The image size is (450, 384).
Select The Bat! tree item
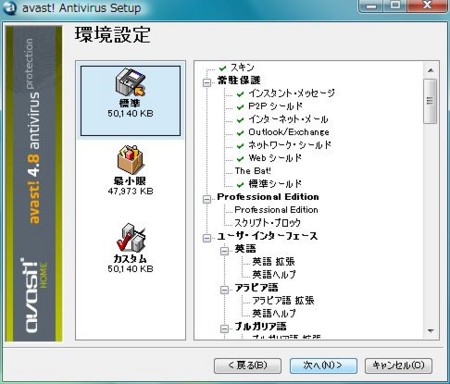[253, 171]
